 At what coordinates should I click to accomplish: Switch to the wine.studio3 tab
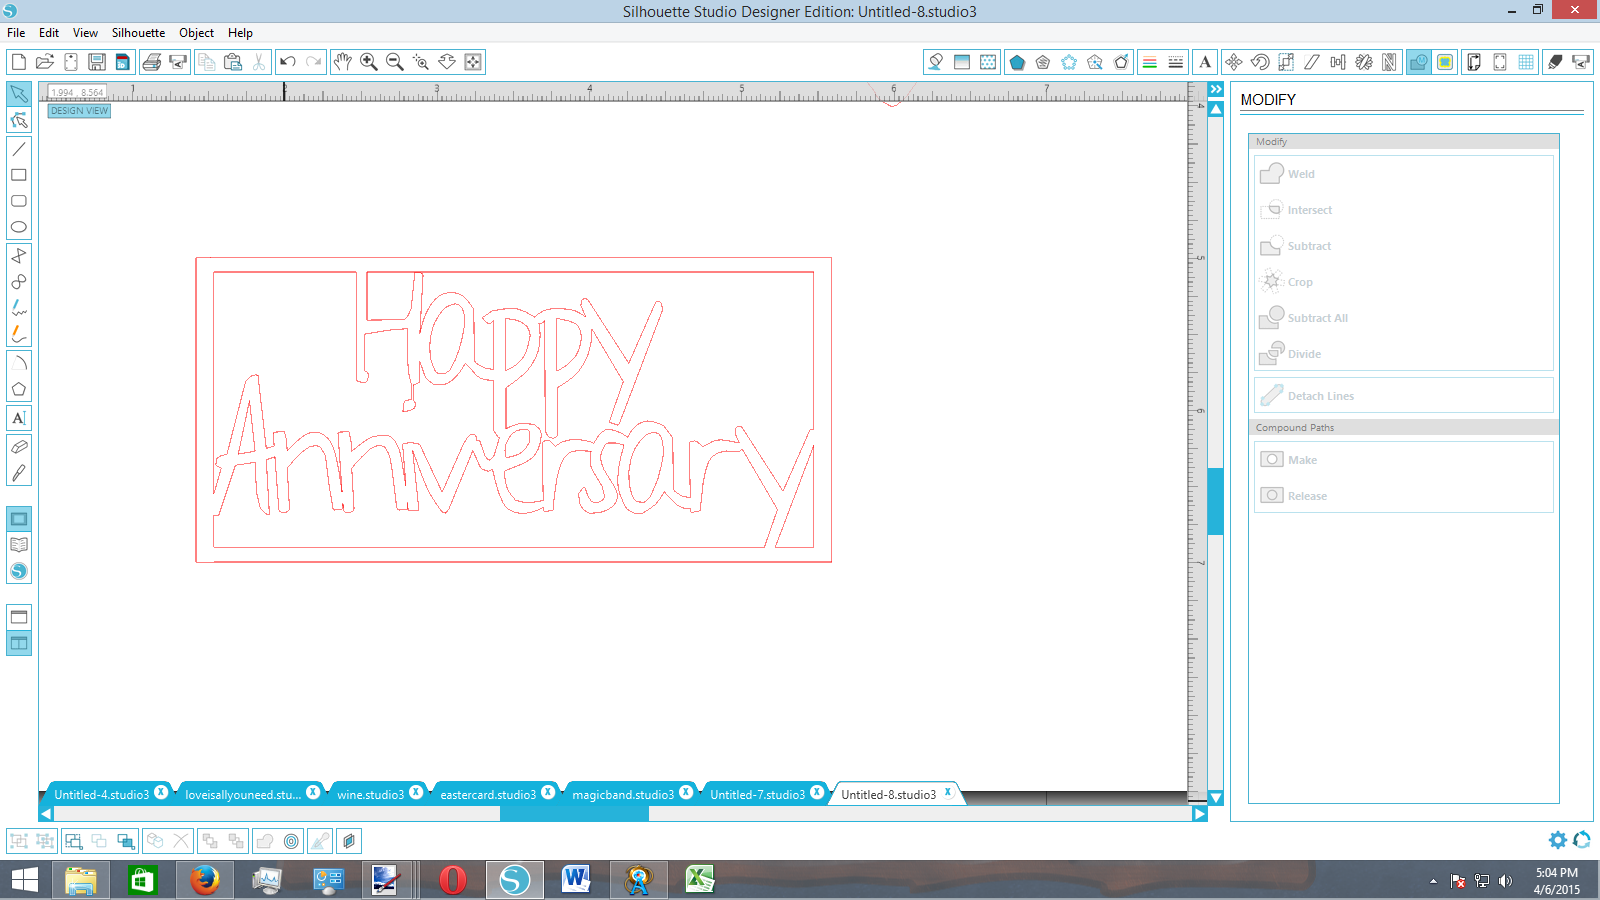(x=370, y=795)
